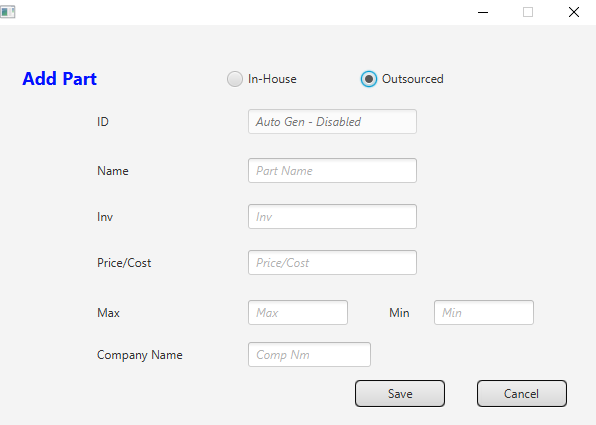Click the Min label beside Max field
The height and width of the screenshot is (425, 596).
pyautogui.click(x=399, y=312)
